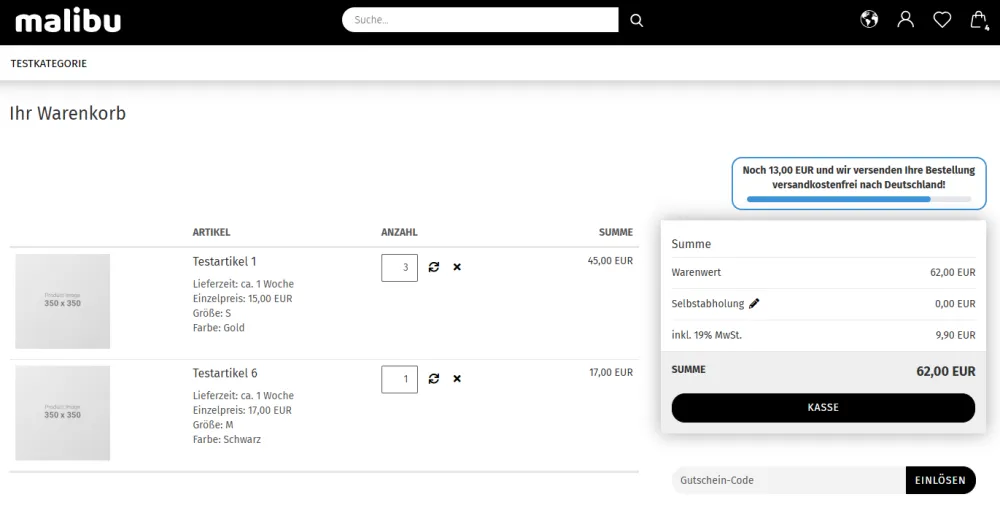1000x524 pixels.
Task: Click the Einzelpreis: 15,00 EUR text
Action: 242,298
